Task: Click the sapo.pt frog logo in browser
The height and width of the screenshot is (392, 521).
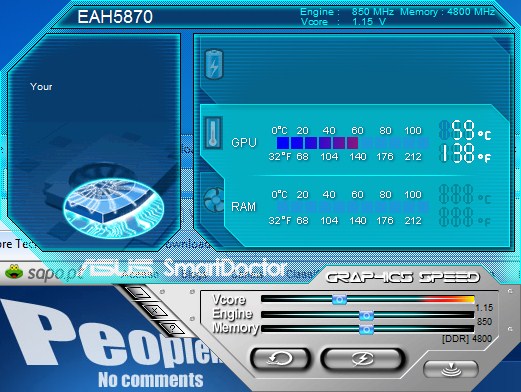Action: 14,272
